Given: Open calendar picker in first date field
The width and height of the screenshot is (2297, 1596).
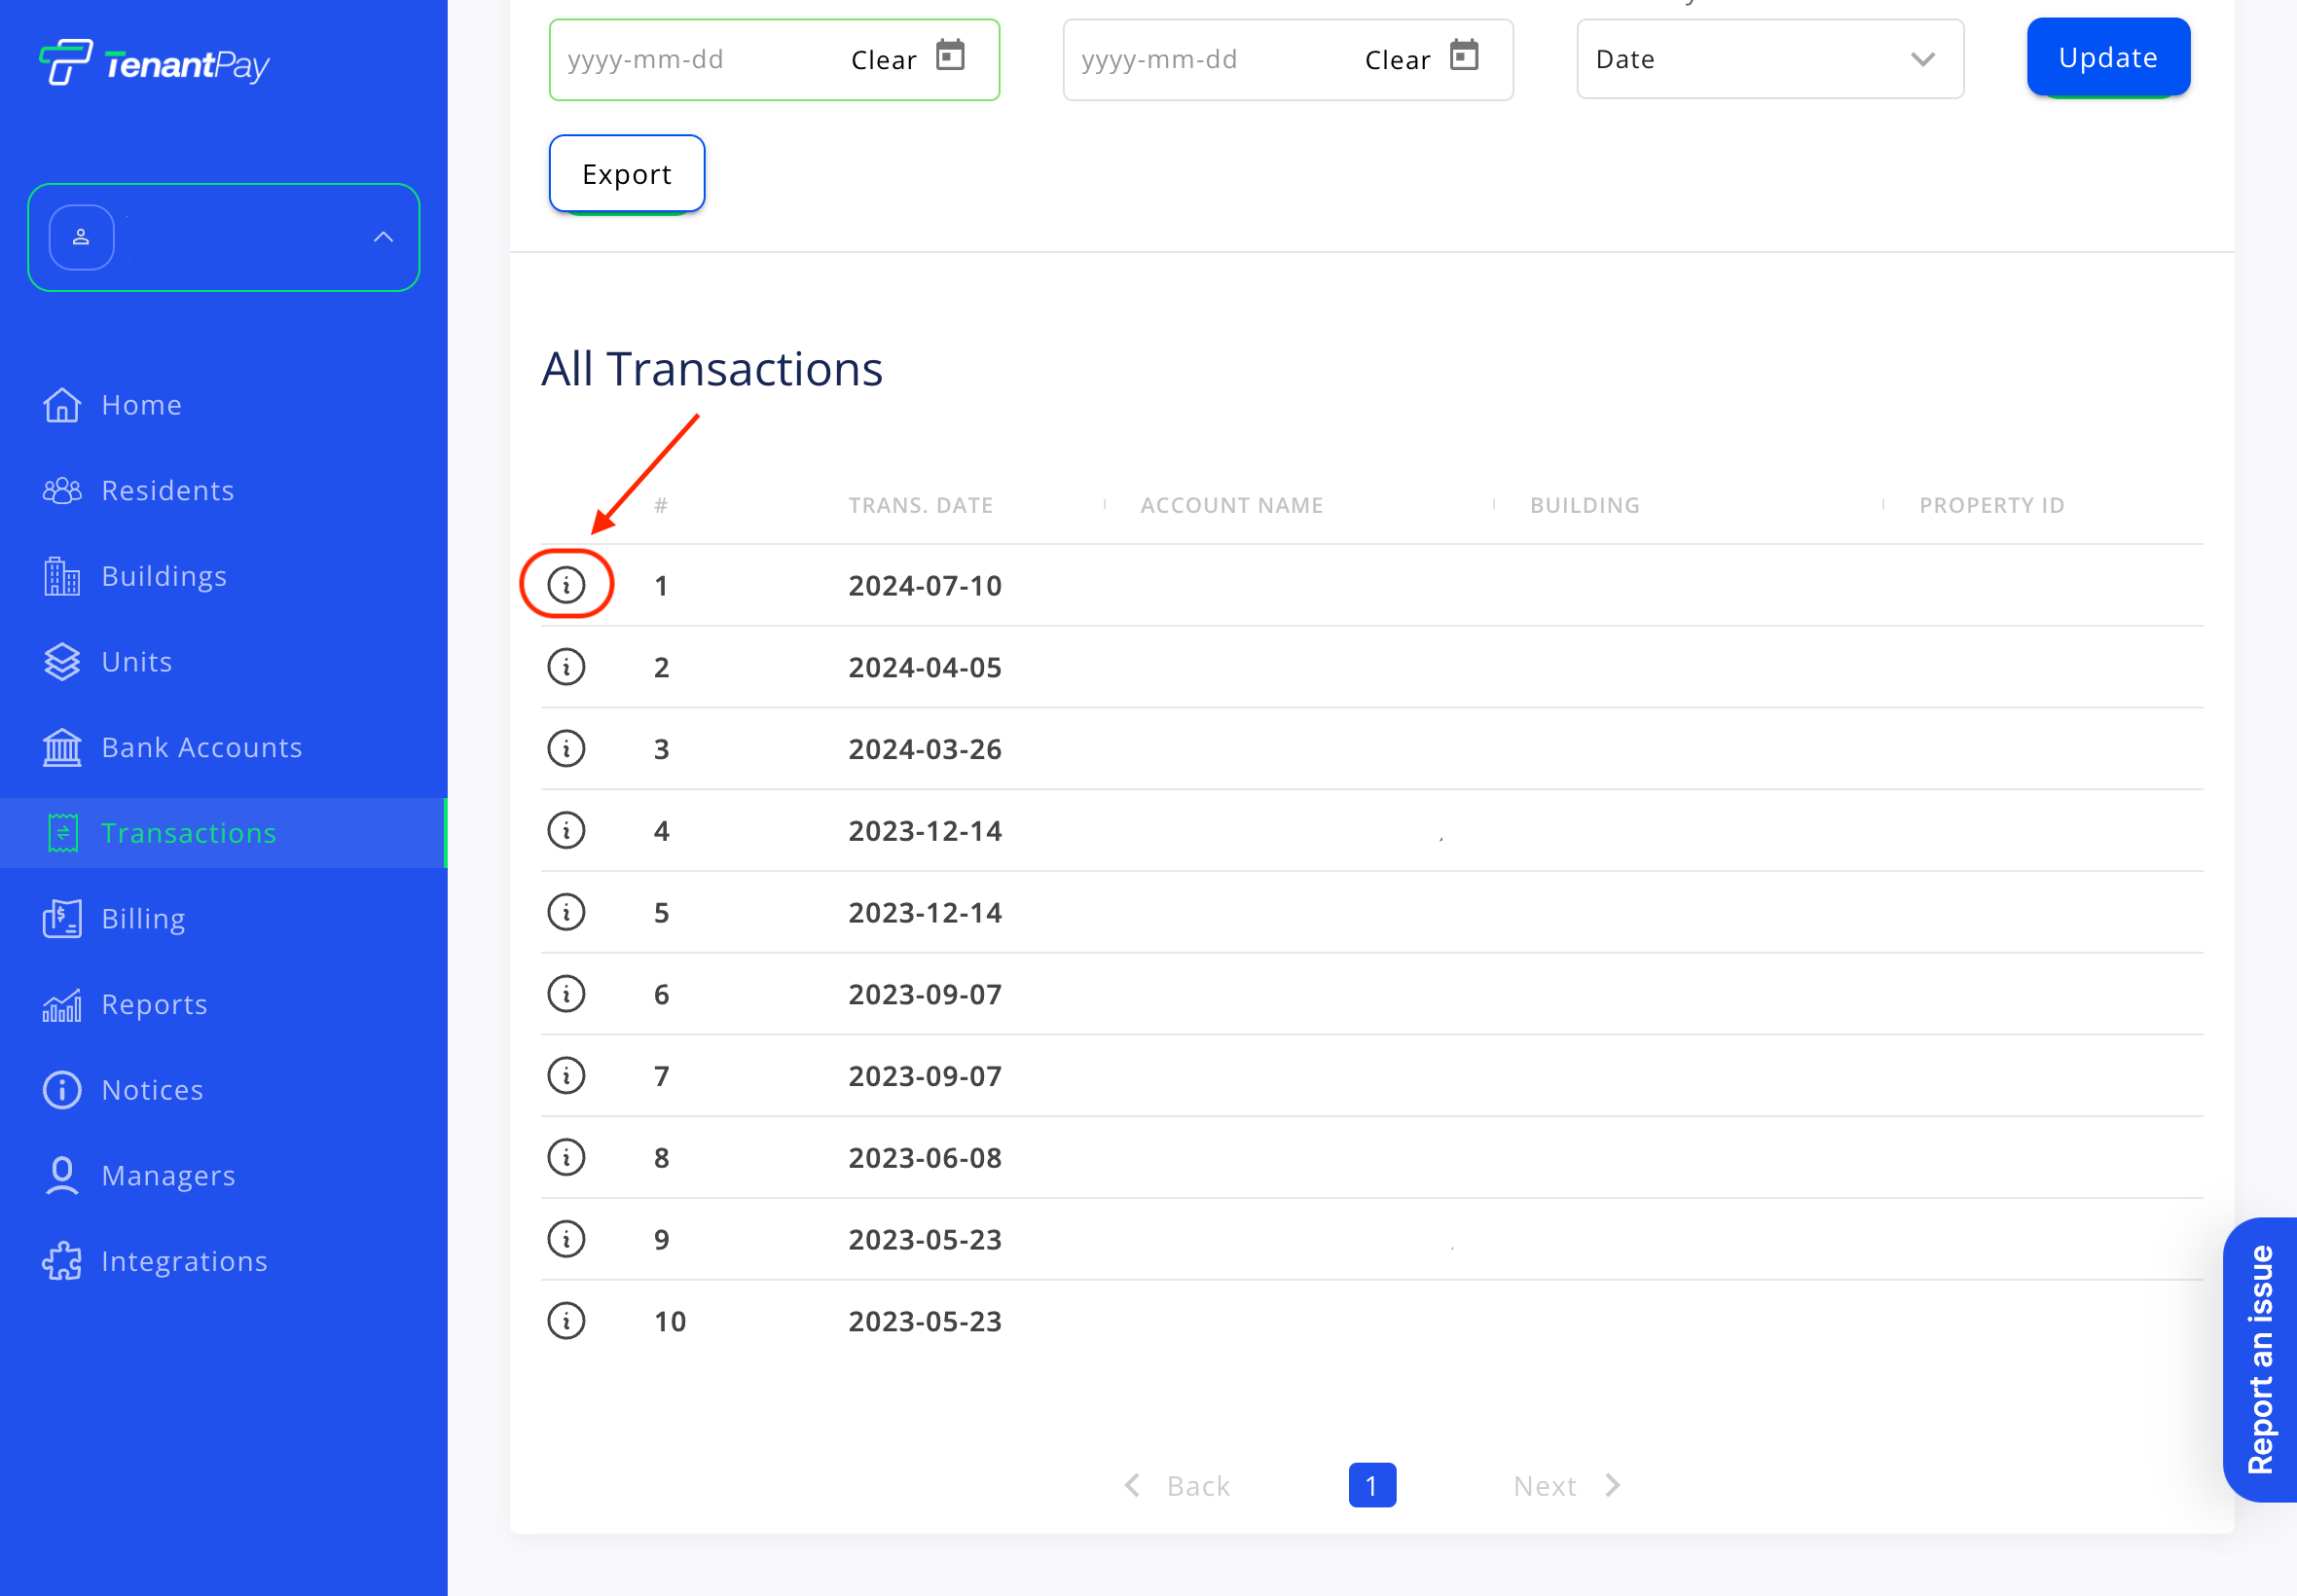Looking at the screenshot, I should [x=950, y=56].
